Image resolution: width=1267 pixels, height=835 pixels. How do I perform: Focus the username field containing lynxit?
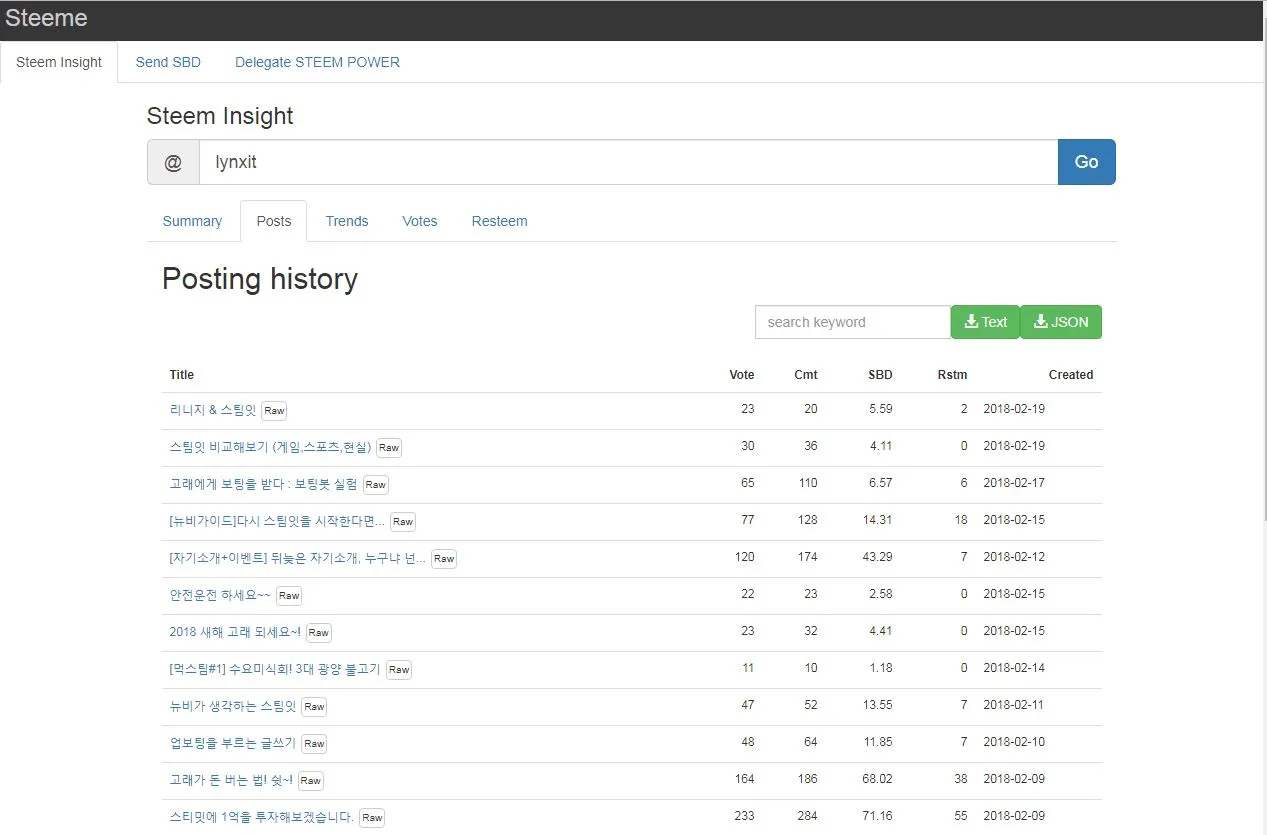(628, 162)
